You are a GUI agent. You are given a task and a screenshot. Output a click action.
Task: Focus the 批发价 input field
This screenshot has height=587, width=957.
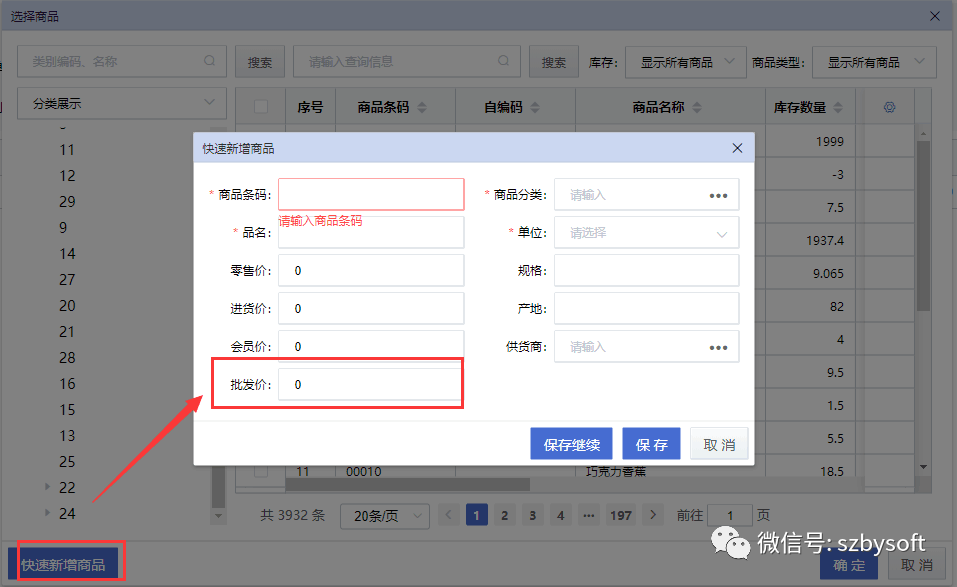click(370, 384)
